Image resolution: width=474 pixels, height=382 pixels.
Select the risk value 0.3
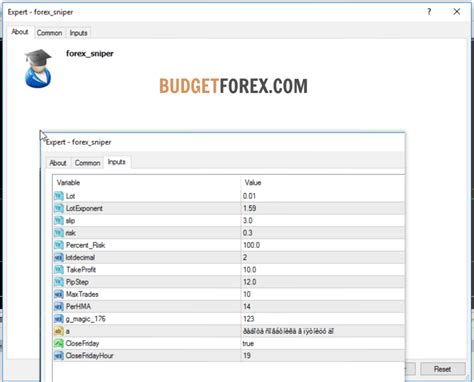pyautogui.click(x=248, y=233)
